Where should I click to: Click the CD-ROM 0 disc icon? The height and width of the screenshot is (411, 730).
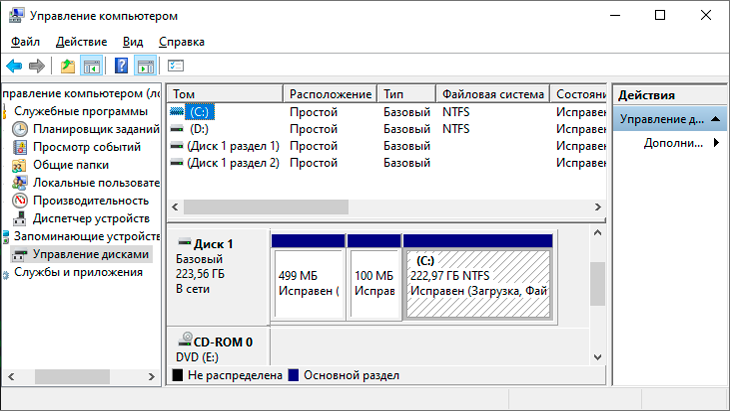click(185, 339)
